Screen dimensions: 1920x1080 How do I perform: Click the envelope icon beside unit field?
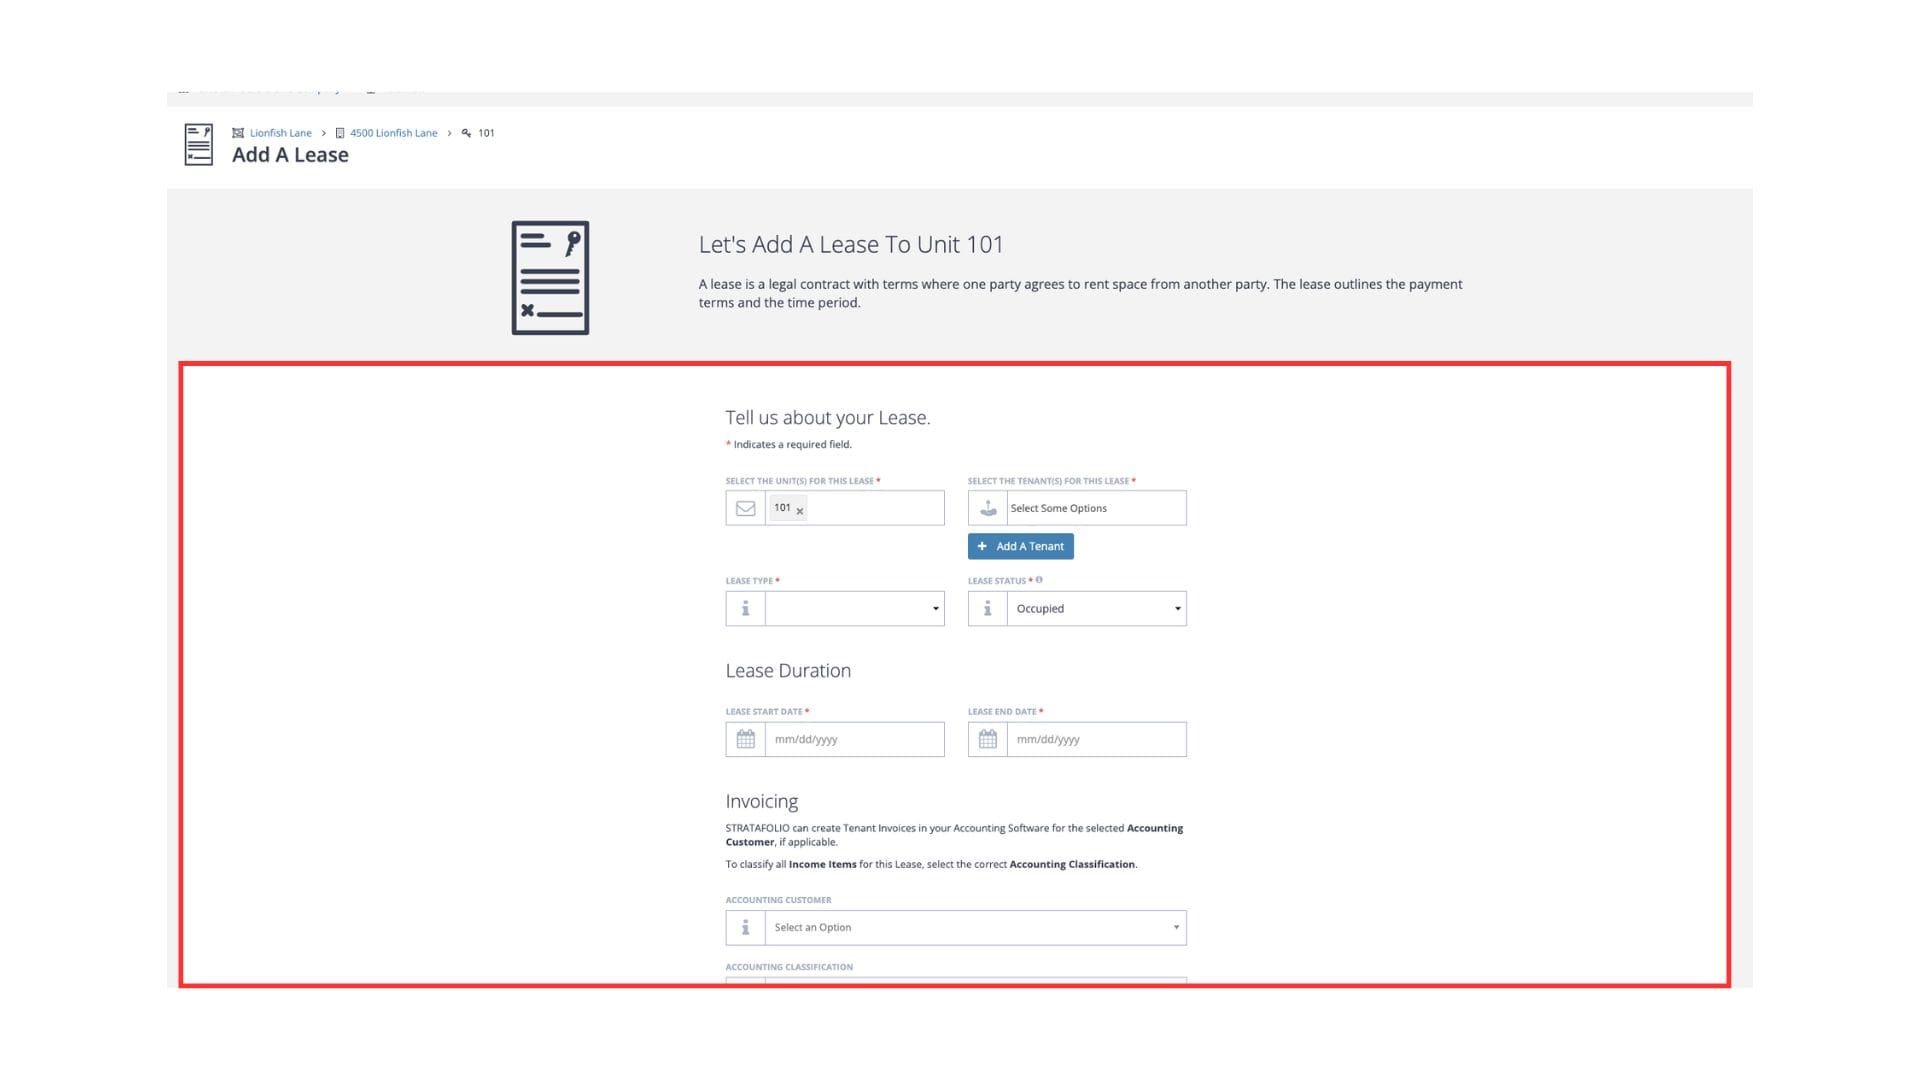pyautogui.click(x=745, y=508)
